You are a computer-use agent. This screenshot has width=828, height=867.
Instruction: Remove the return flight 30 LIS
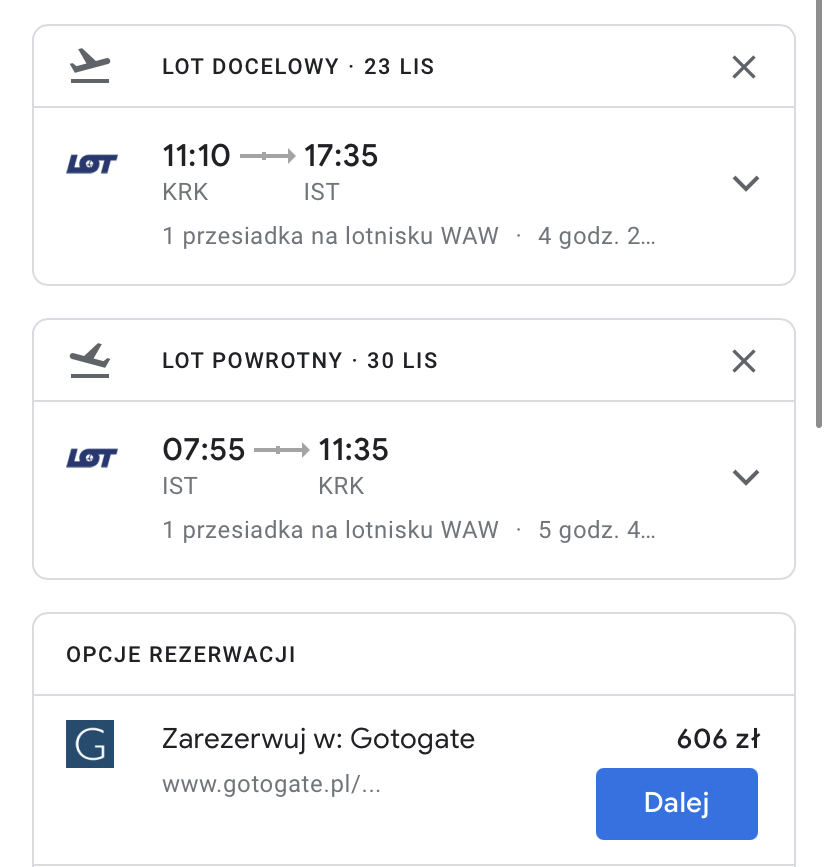(x=743, y=362)
